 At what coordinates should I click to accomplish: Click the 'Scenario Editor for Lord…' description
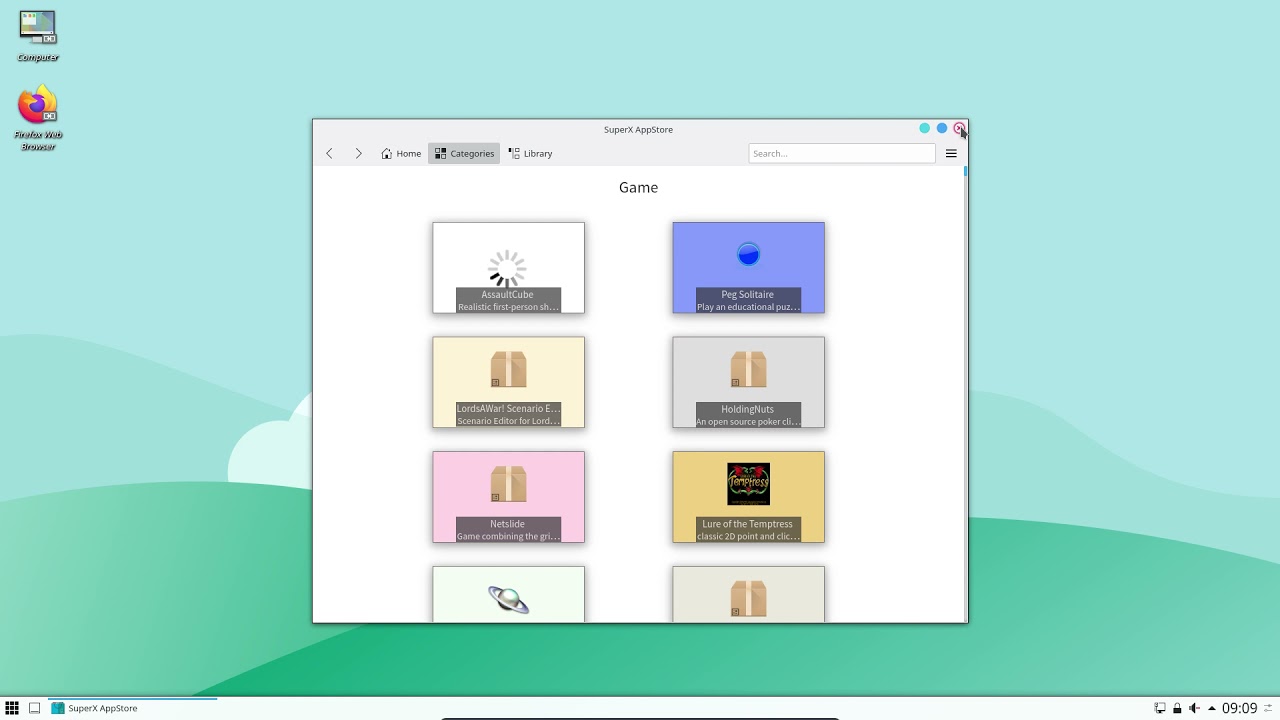(x=507, y=421)
